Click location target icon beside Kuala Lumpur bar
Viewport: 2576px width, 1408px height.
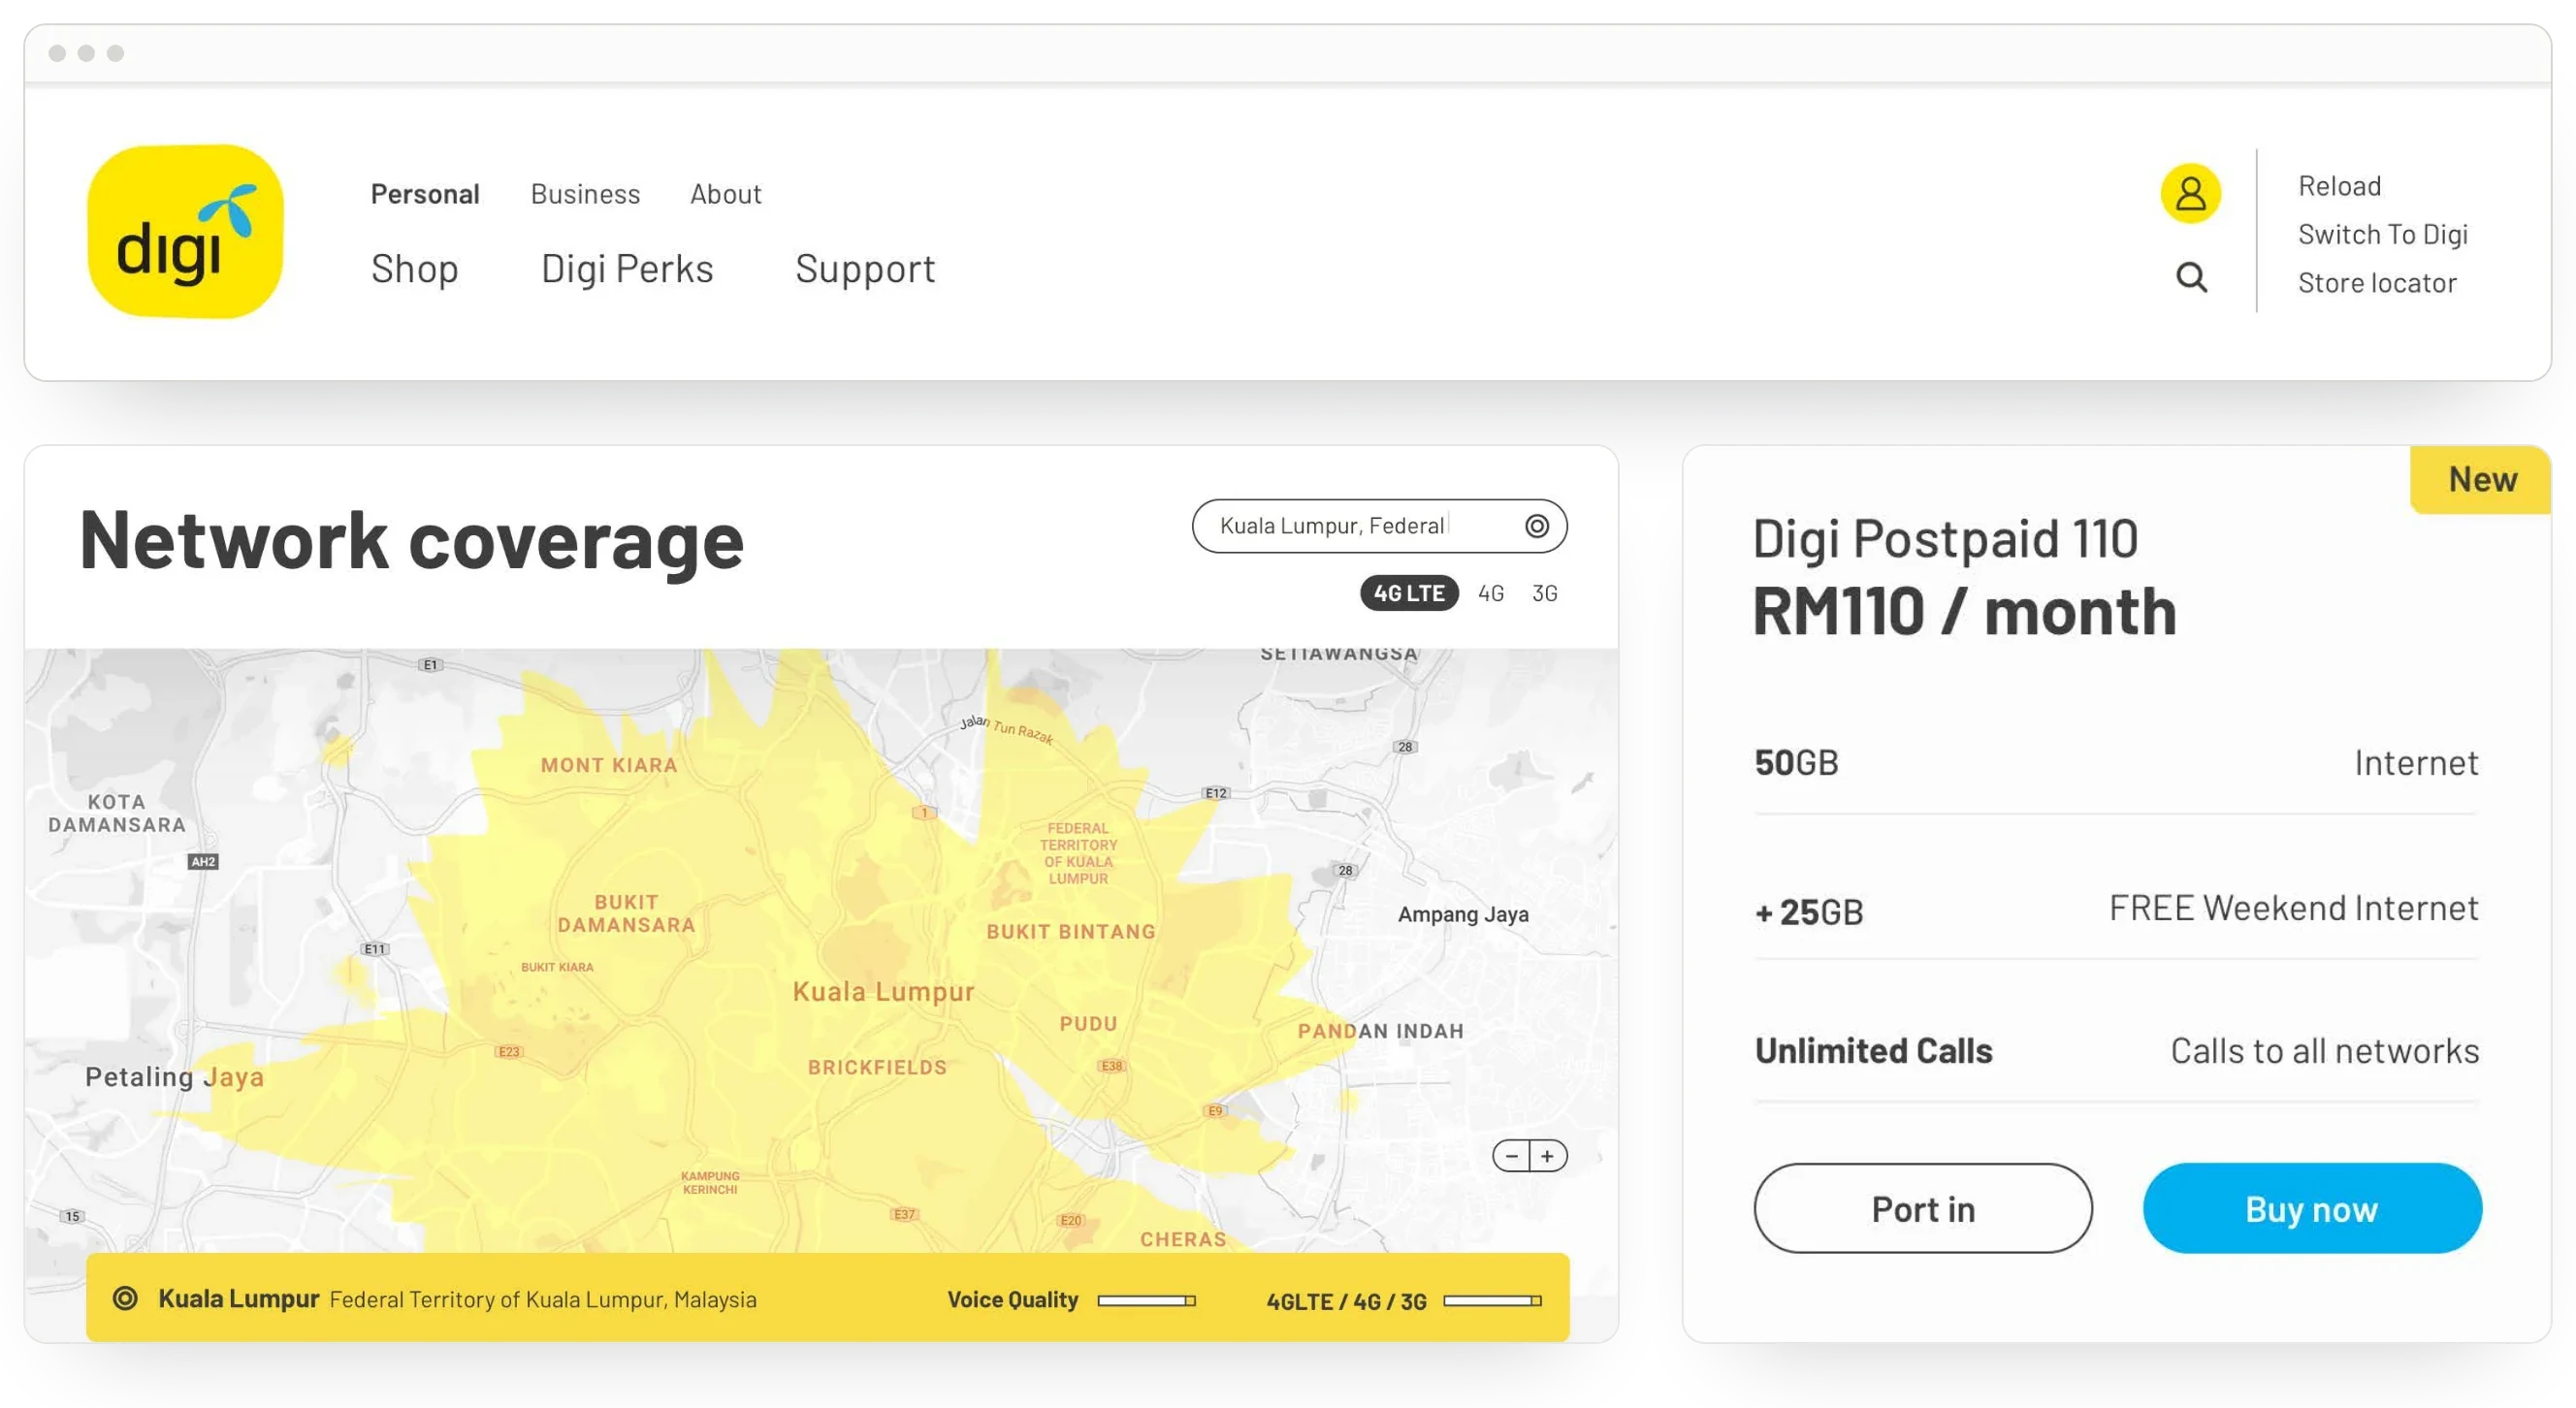coord(125,1298)
